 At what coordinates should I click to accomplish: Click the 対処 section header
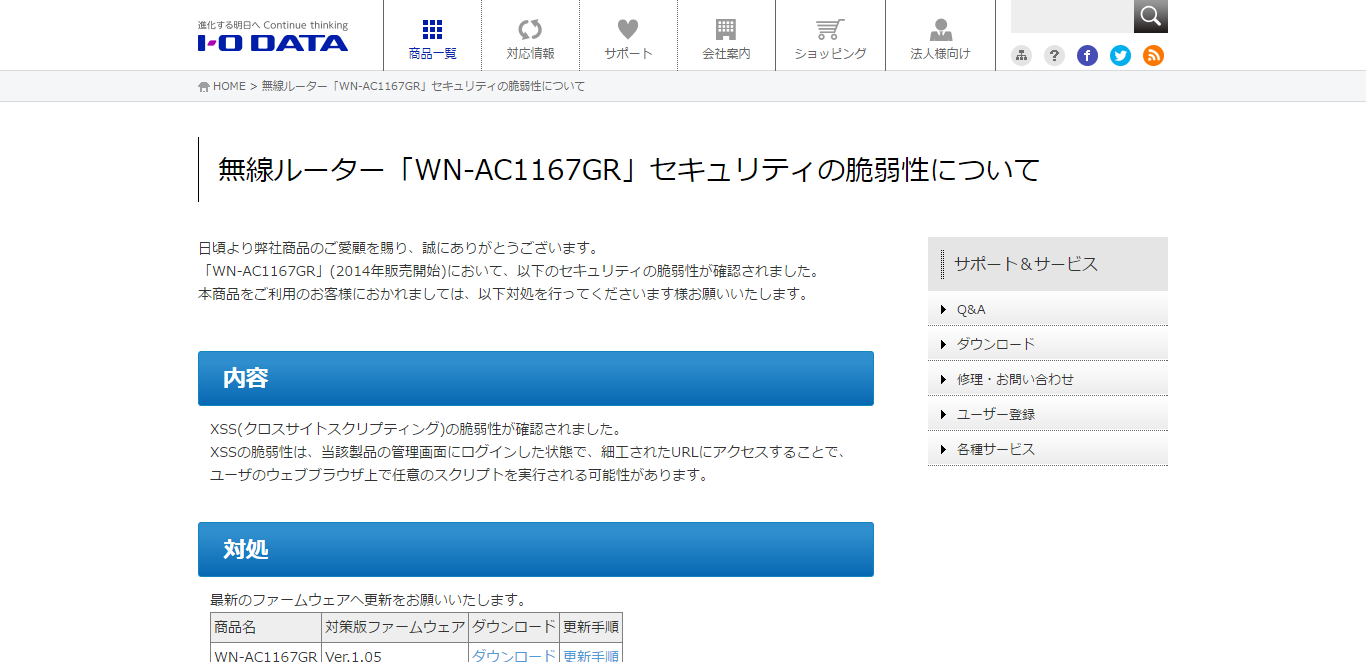pyautogui.click(x=536, y=549)
